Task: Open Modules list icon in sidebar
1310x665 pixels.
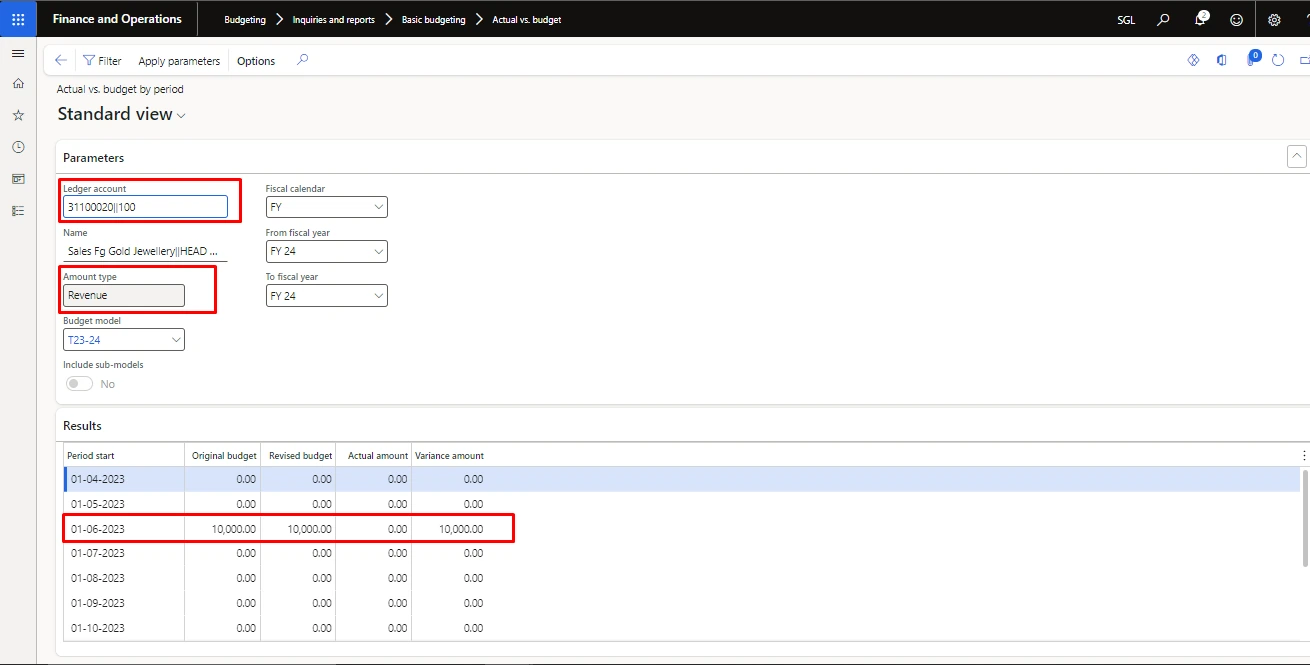Action: pyautogui.click(x=18, y=211)
